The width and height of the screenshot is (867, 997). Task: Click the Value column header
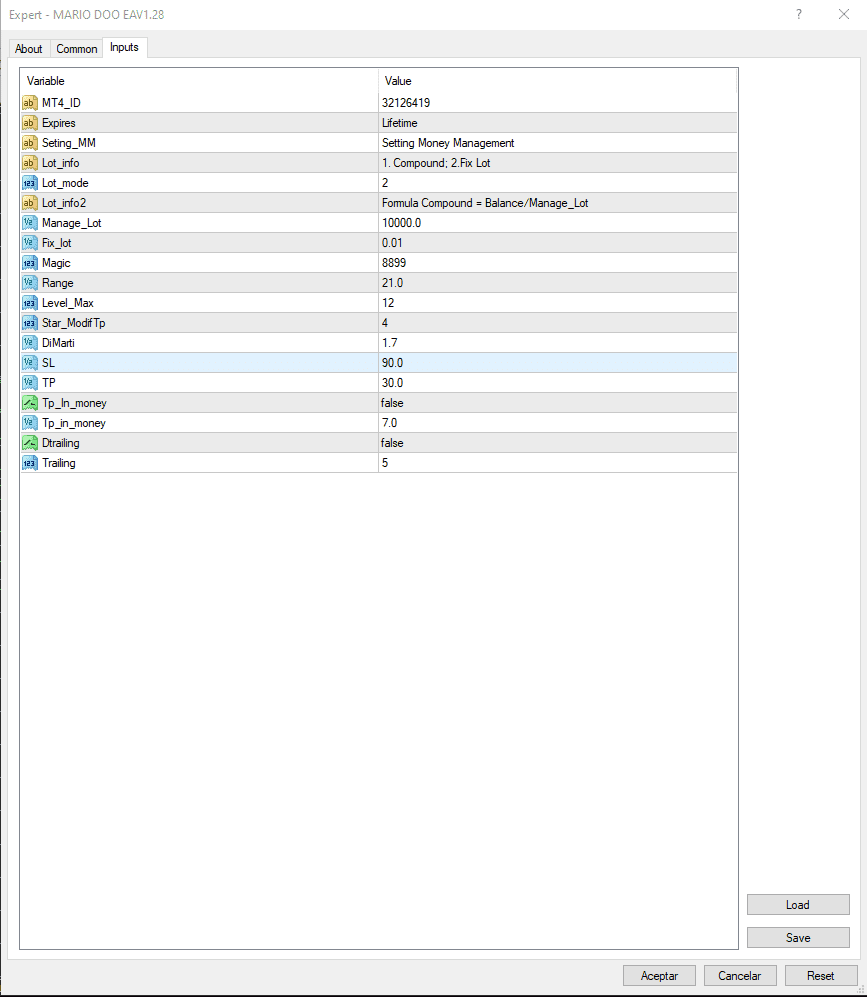(557, 81)
